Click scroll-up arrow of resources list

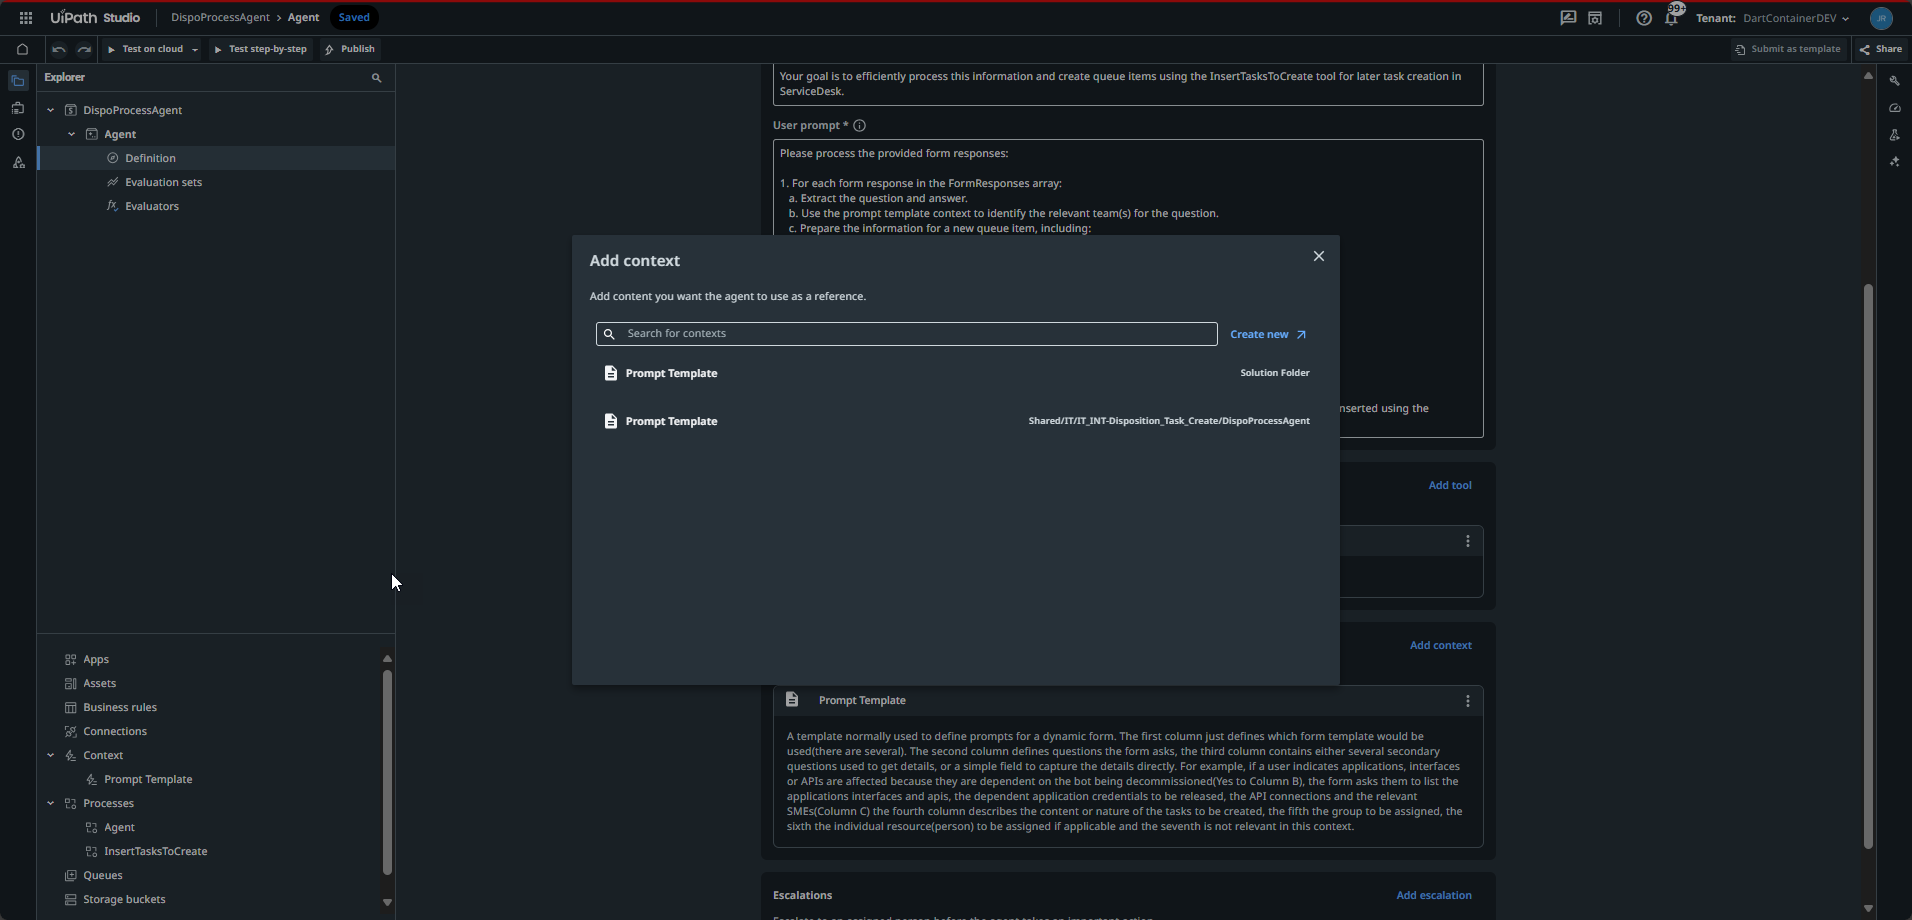click(x=387, y=658)
